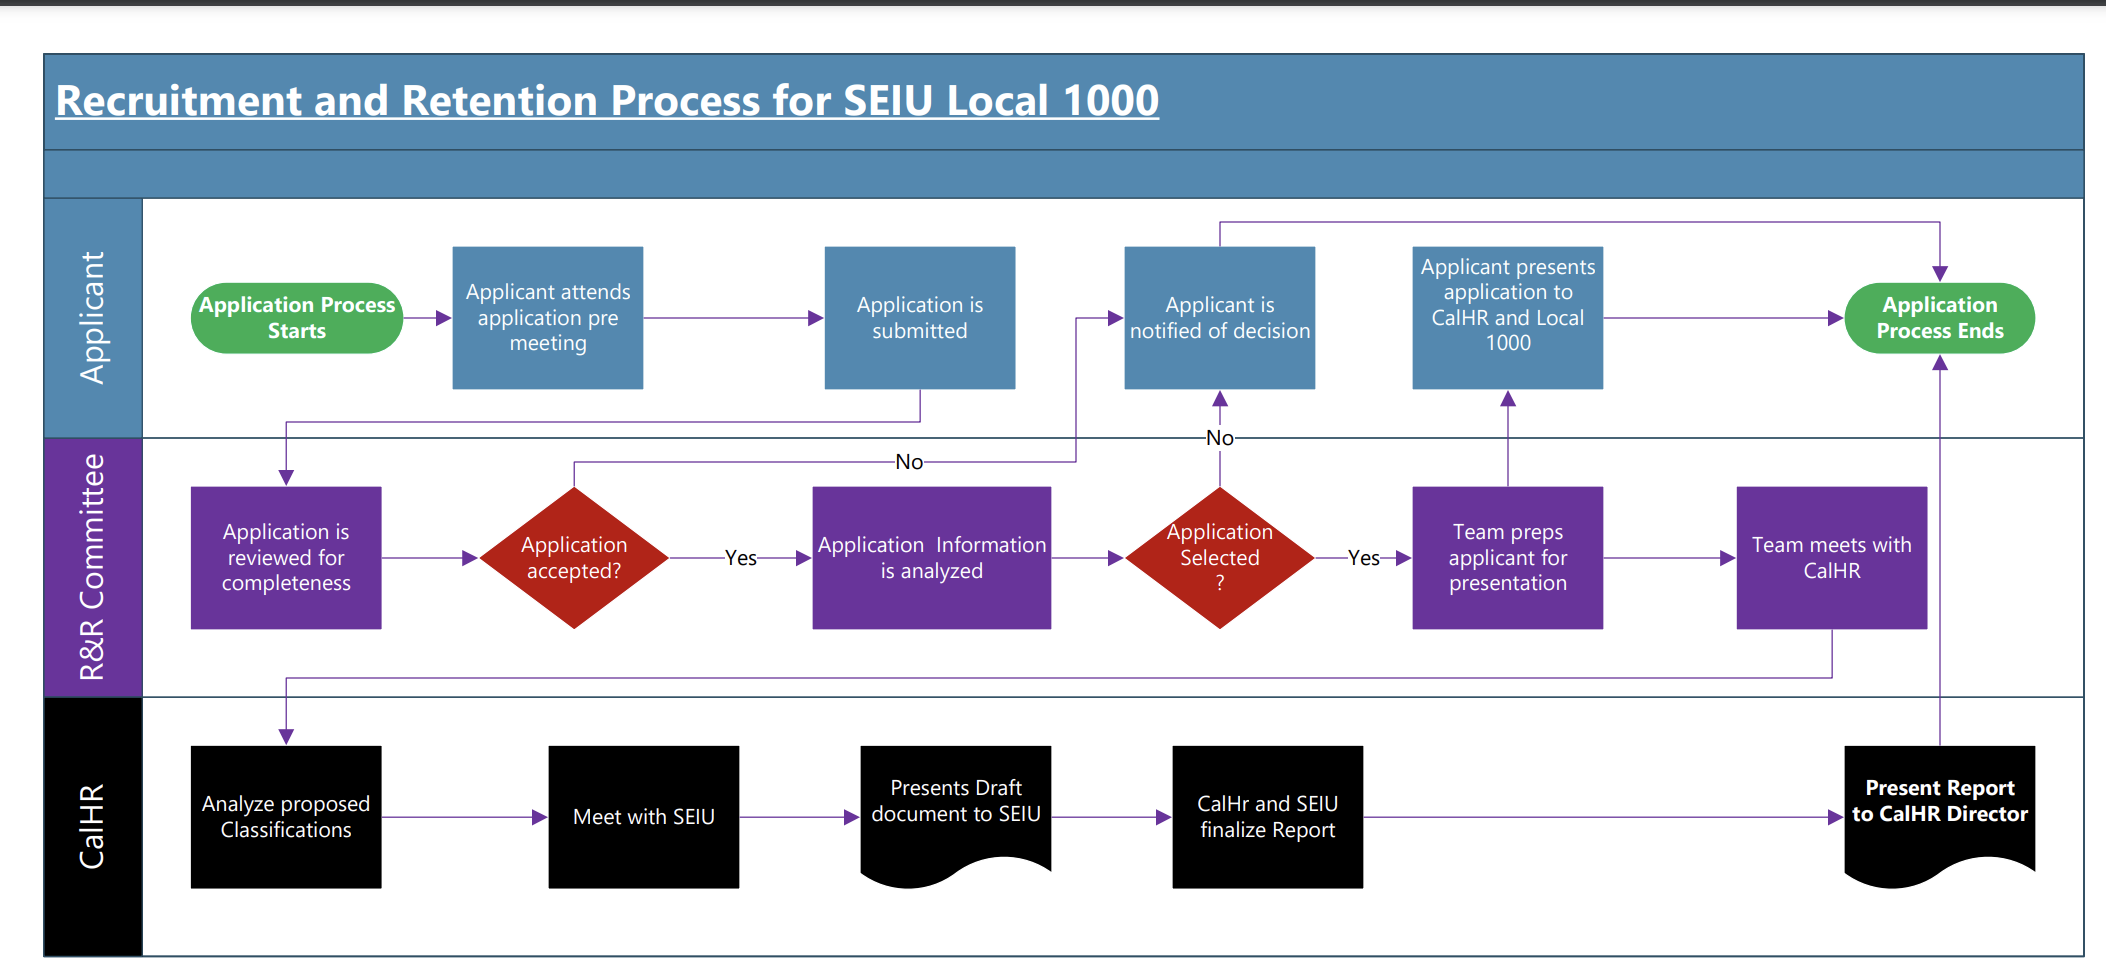
Task: Click the Application Selected? decision diamond
Action: (1220, 558)
